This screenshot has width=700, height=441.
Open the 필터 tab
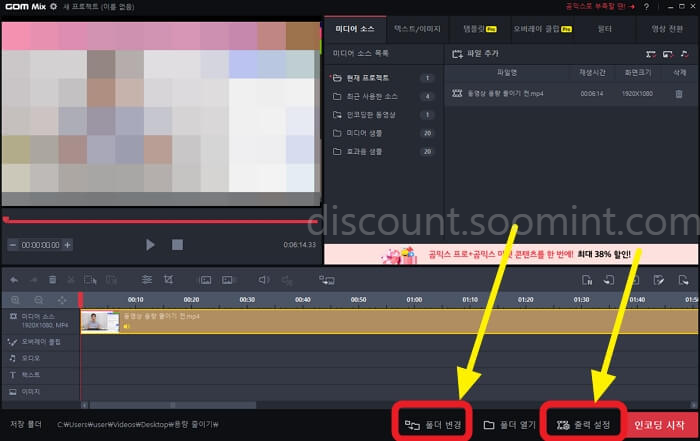coord(604,29)
